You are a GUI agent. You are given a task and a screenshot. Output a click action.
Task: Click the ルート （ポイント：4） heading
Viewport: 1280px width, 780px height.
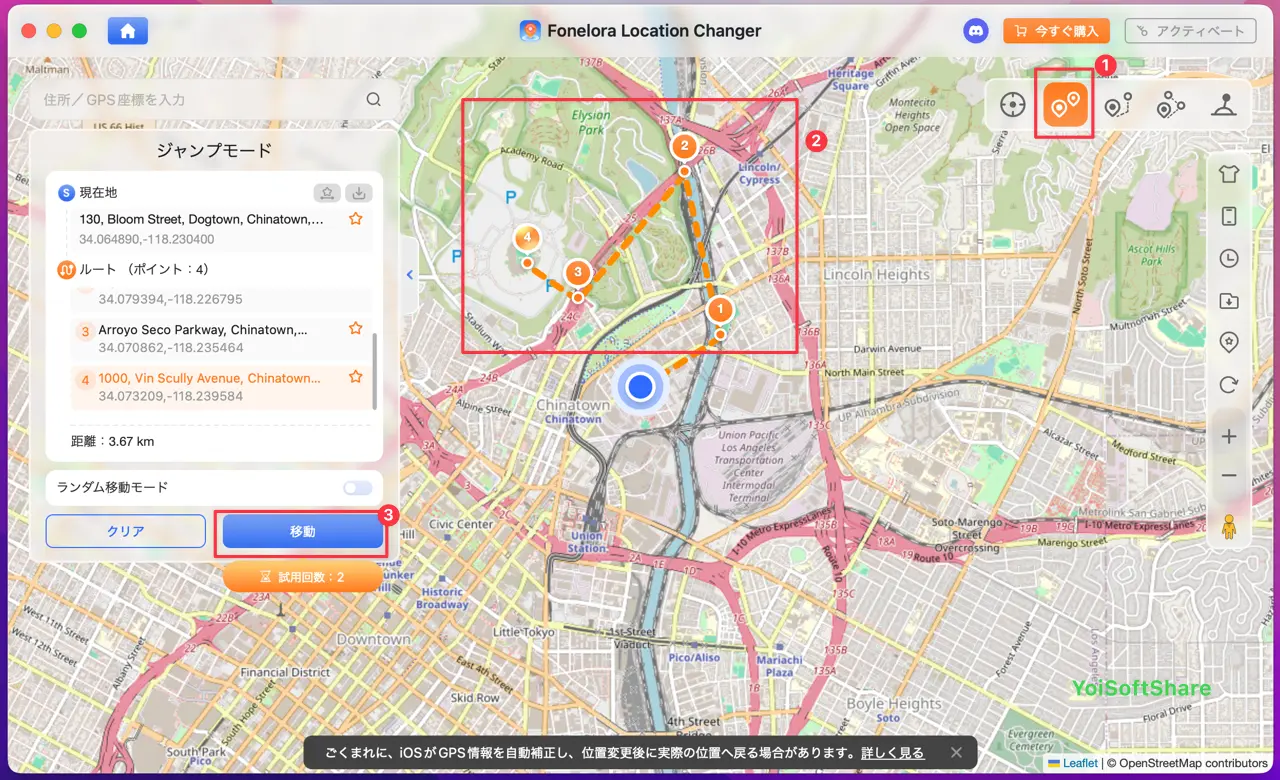tap(145, 270)
